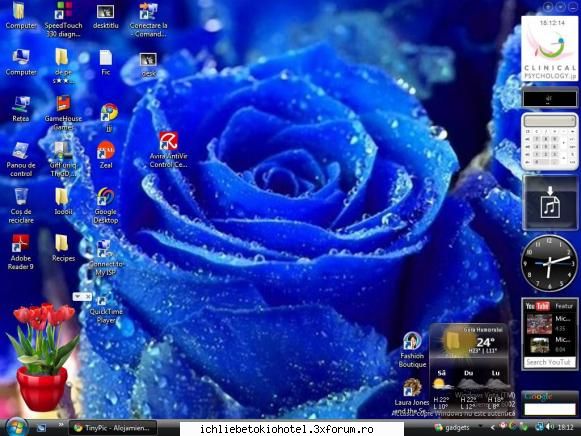Open the Retea network icon
This screenshot has width=581, height=436.
[21, 109]
